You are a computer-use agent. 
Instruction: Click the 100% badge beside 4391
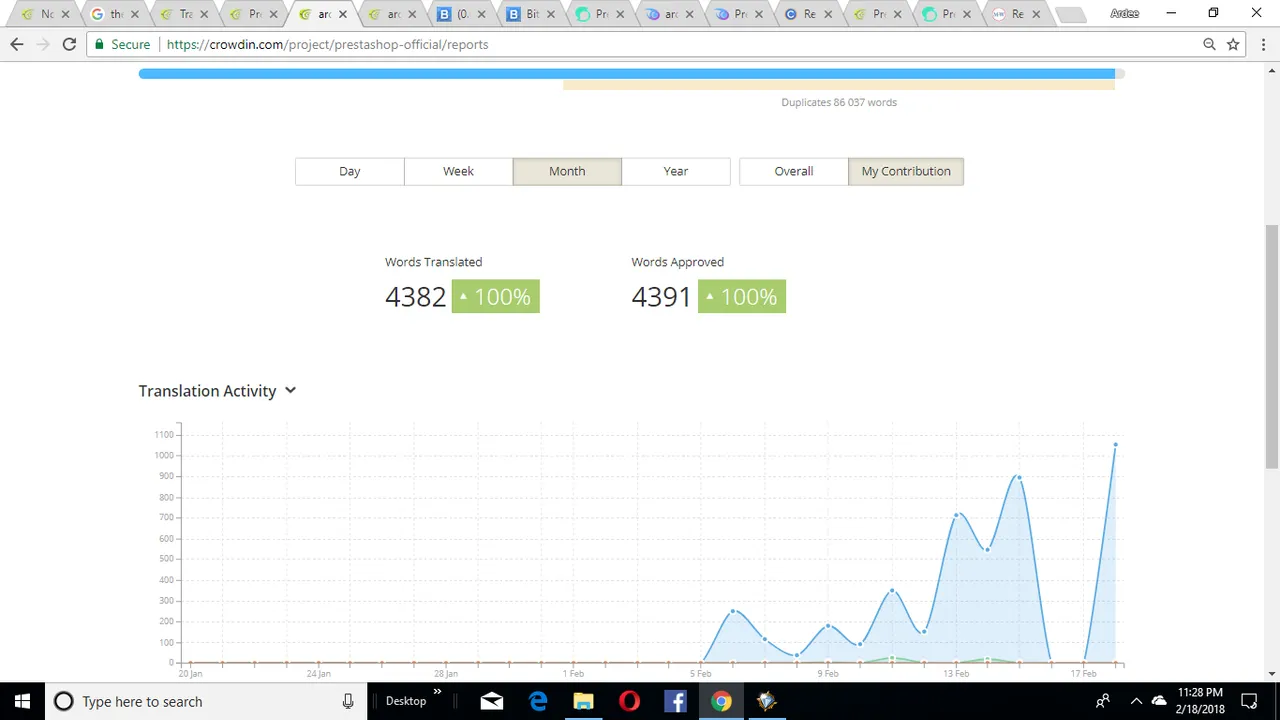(x=742, y=296)
